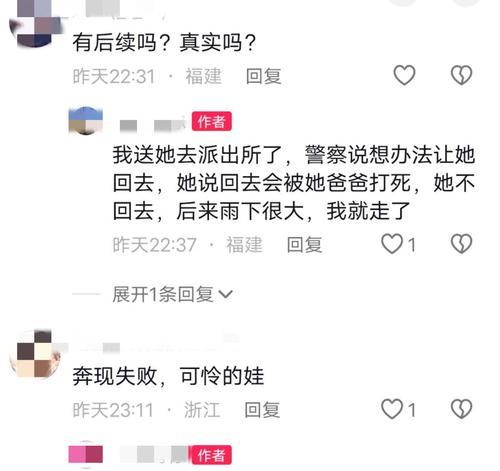Open the first commenter's profile avatar
The height and width of the screenshot is (471, 500).
tap(35, 22)
